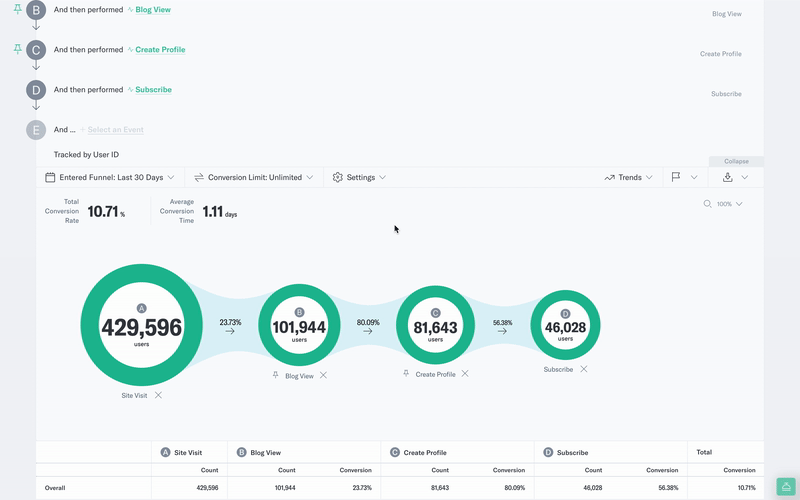Toggle pin on step B Blog View
The height and width of the screenshot is (500, 800).
(17, 9)
